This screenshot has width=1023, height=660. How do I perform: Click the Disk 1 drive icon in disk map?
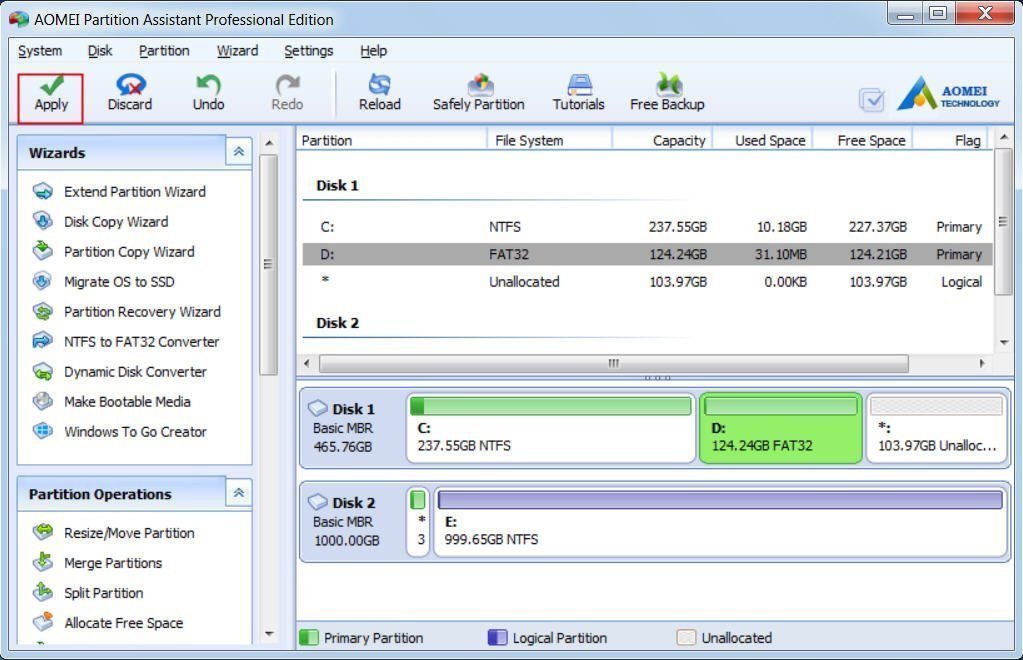pos(317,408)
